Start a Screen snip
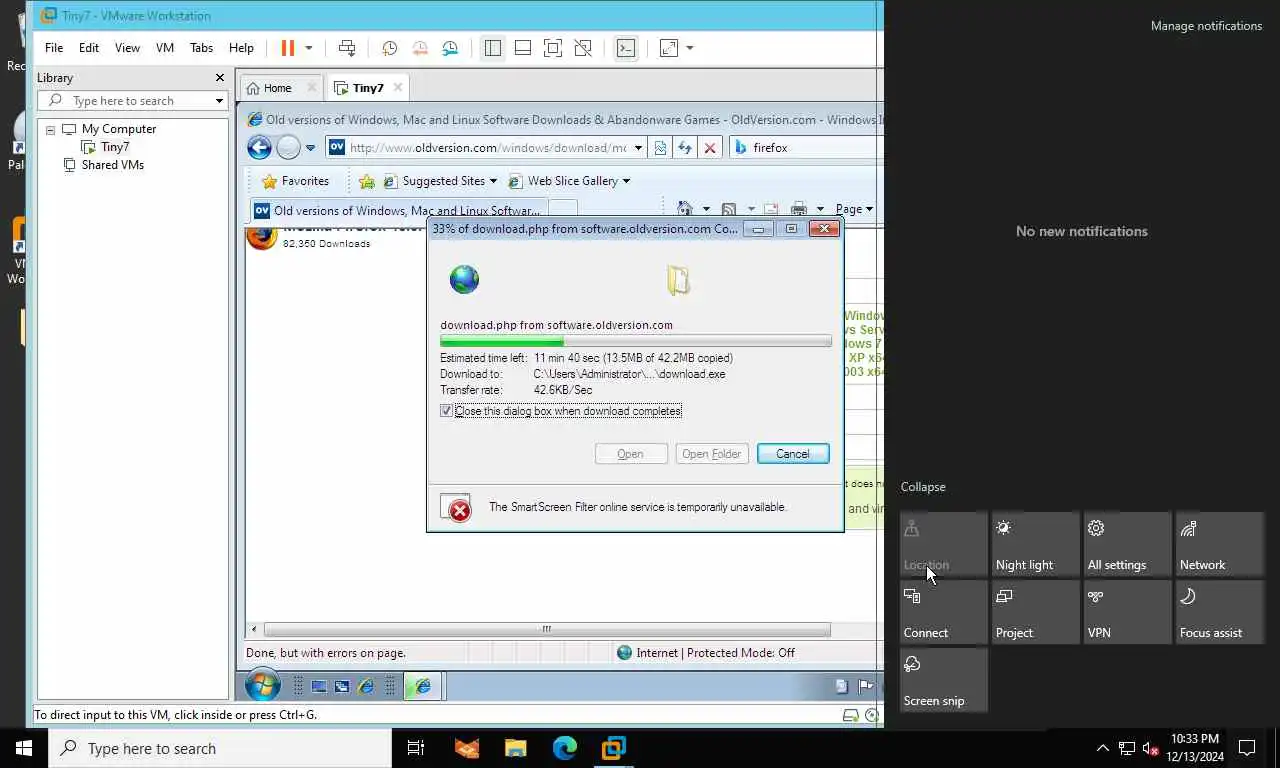 [x=944, y=680]
